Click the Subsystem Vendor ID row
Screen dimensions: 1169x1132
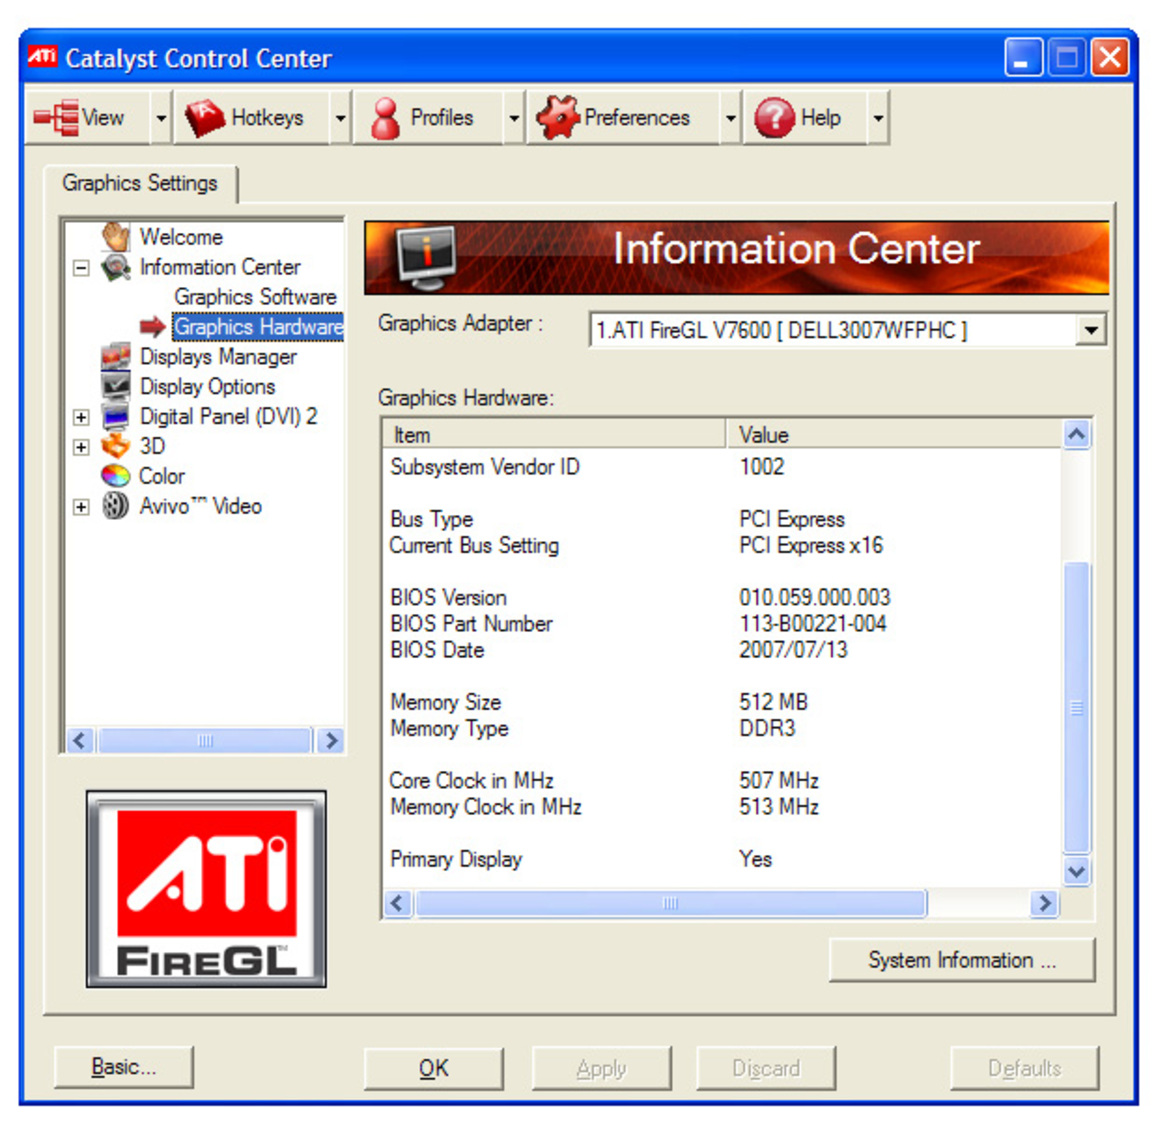[x=721, y=467]
